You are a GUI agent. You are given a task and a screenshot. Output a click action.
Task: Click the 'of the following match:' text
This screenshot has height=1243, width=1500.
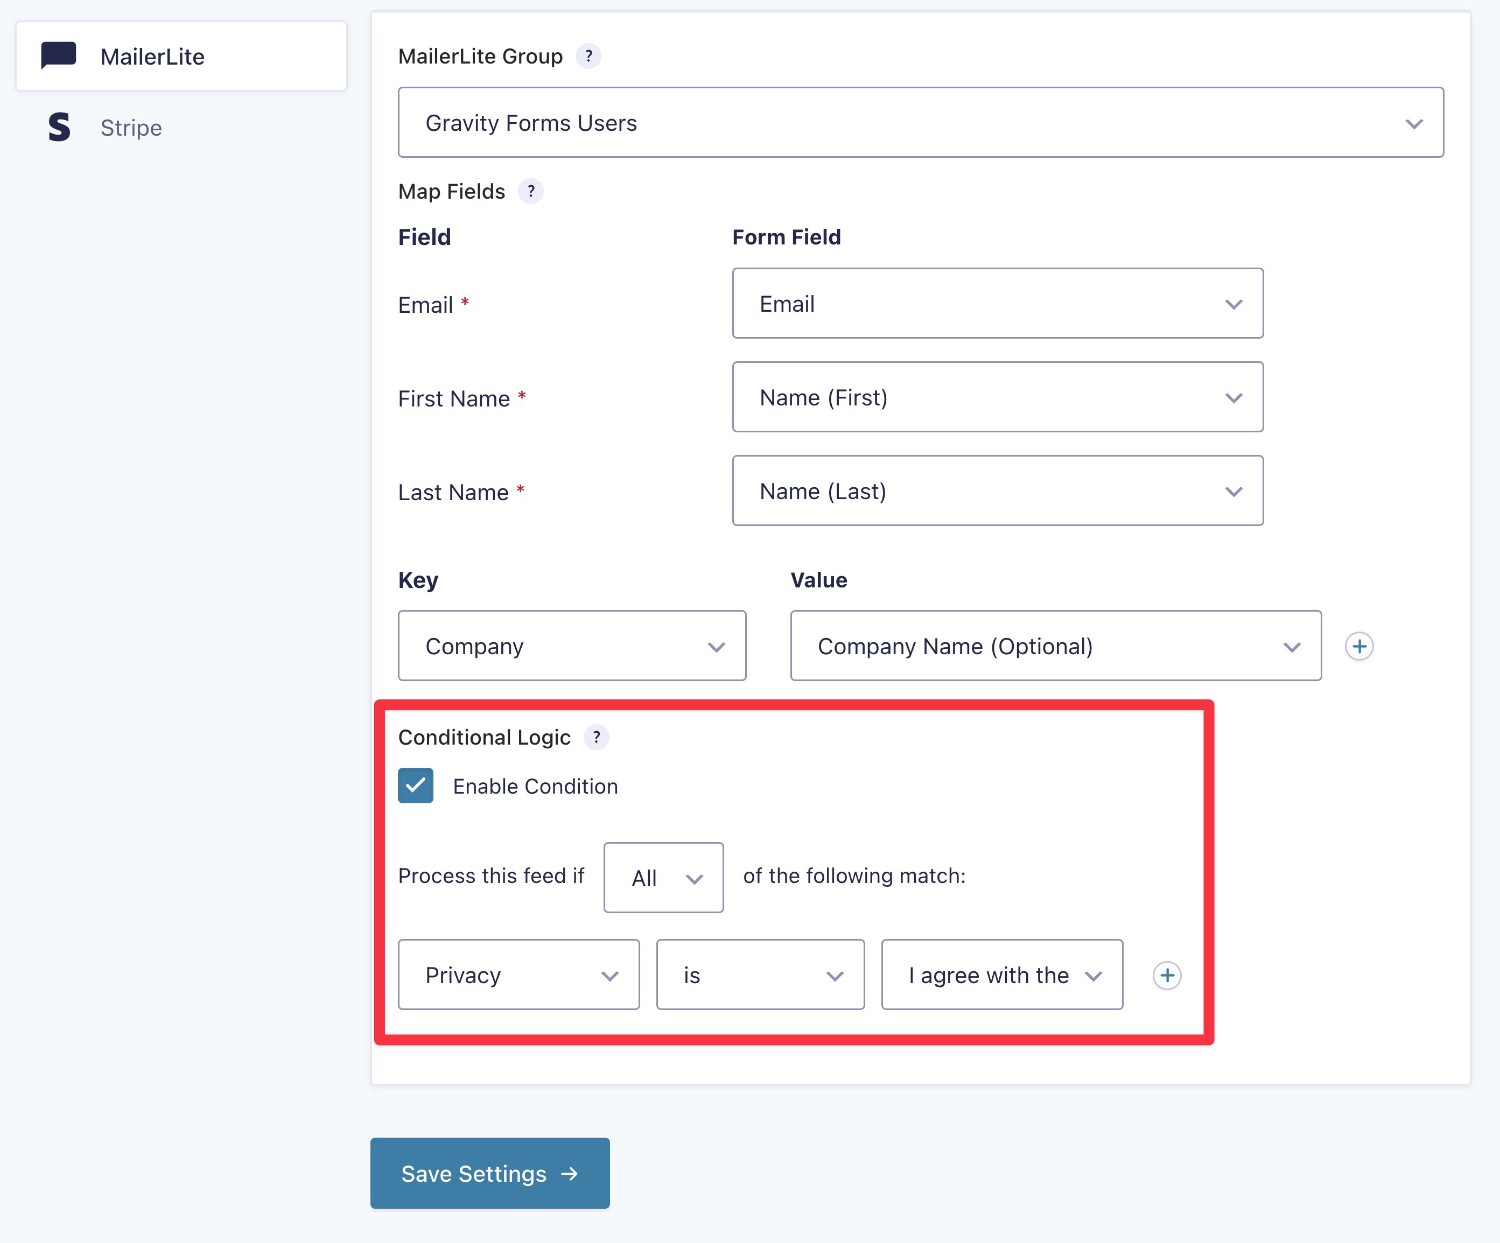tap(854, 876)
